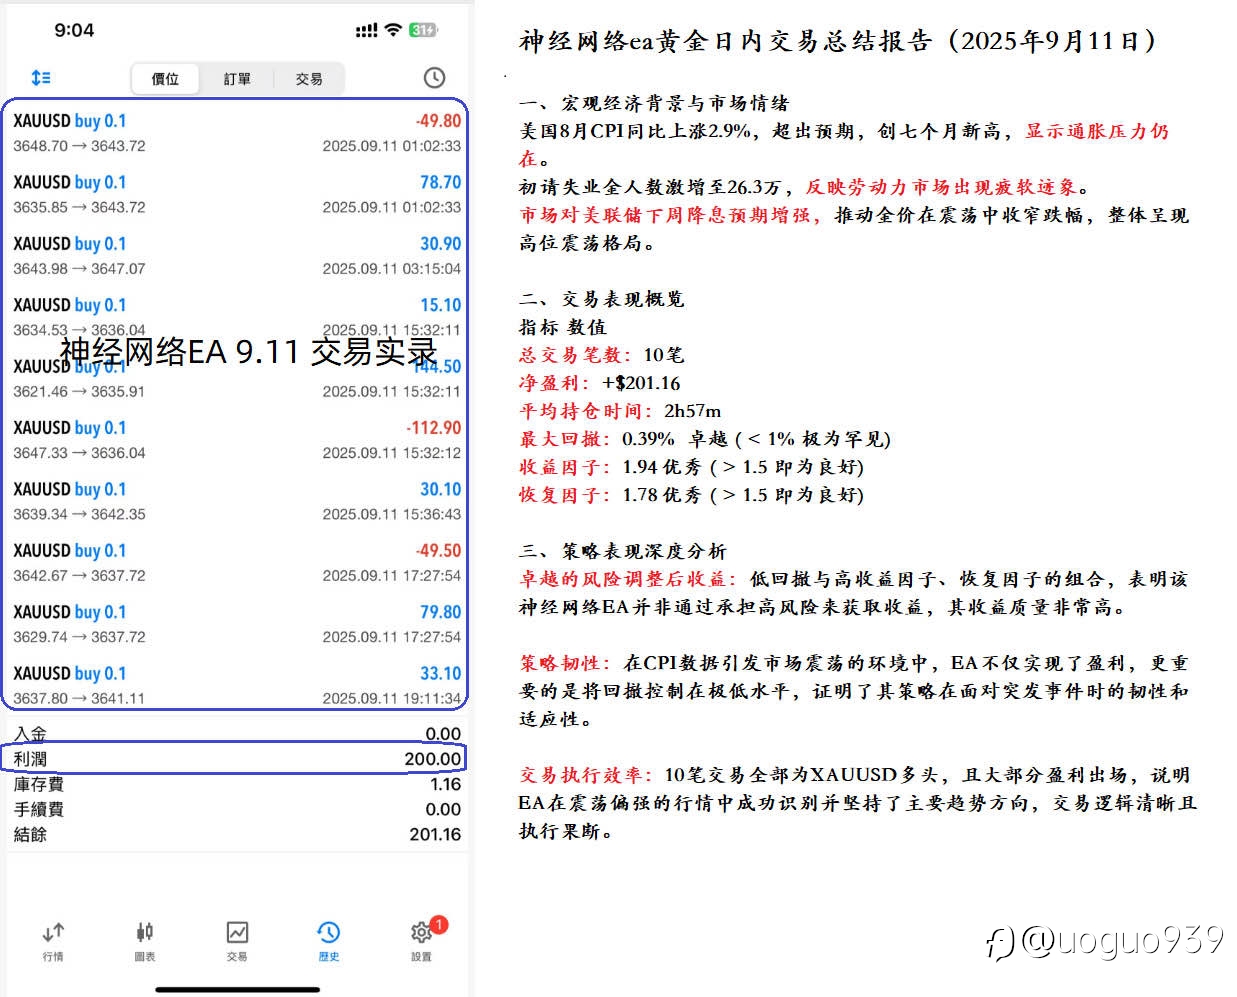Tap the battery indicator in status bar
Image resolution: width=1237 pixels, height=997 pixels.
(x=423, y=30)
